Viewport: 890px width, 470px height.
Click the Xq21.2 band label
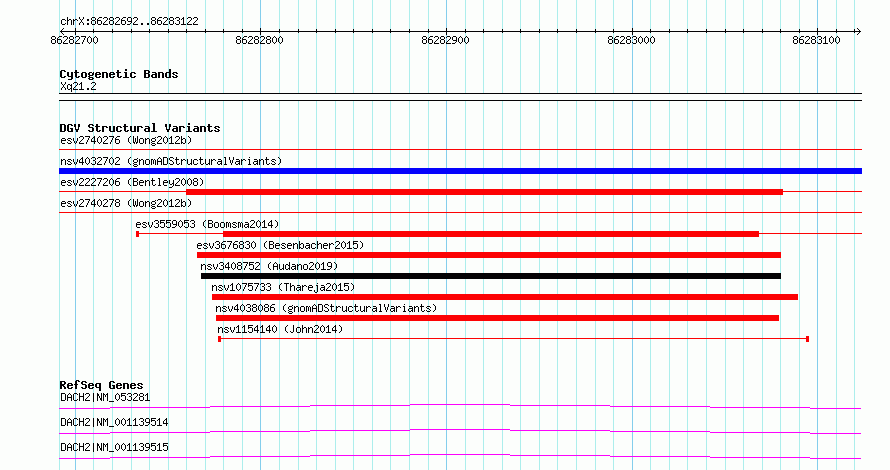(78, 86)
